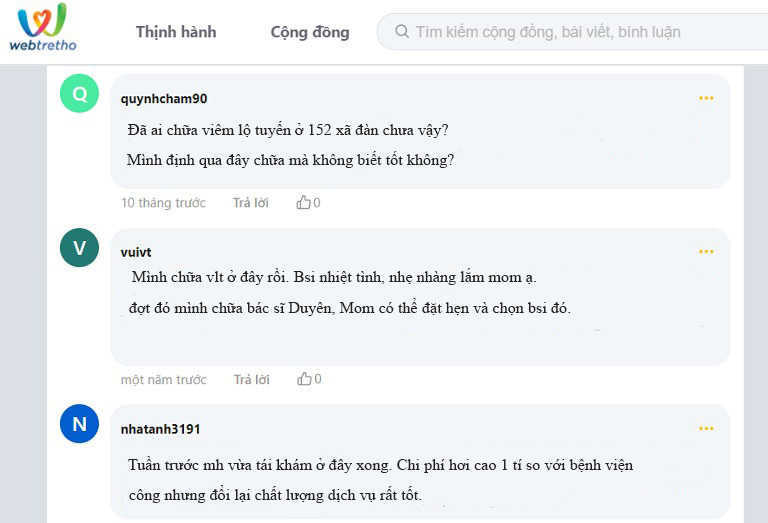The width and height of the screenshot is (768, 523).
Task: Open three-dot options on quynhcham90's comment
Action: tap(706, 98)
